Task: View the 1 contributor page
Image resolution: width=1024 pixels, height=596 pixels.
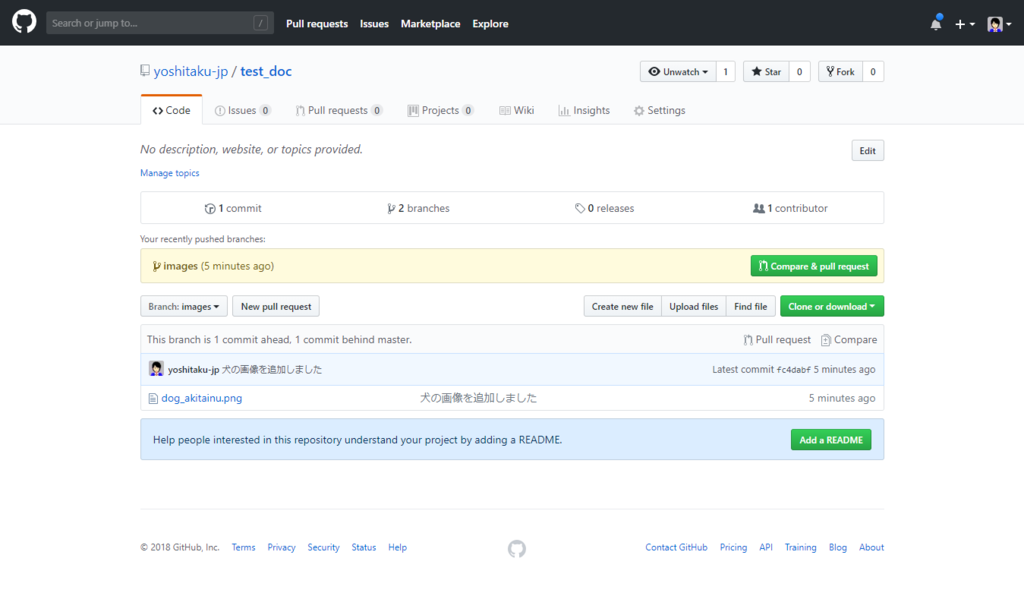Action: [790, 208]
